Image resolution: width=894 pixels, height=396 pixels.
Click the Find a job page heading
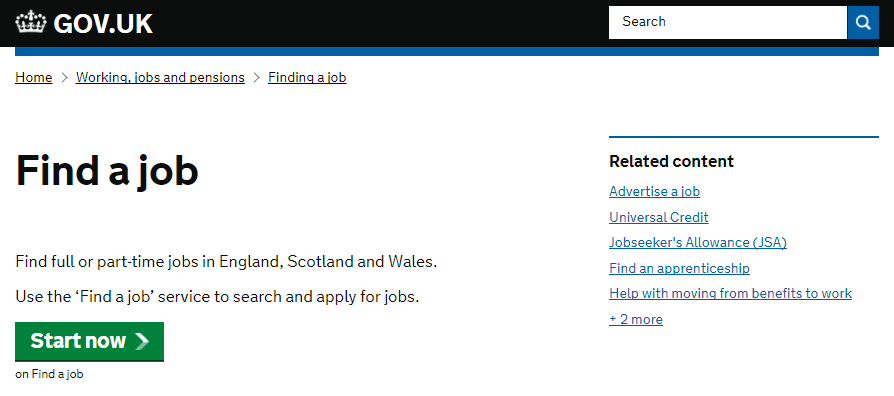coord(107,171)
